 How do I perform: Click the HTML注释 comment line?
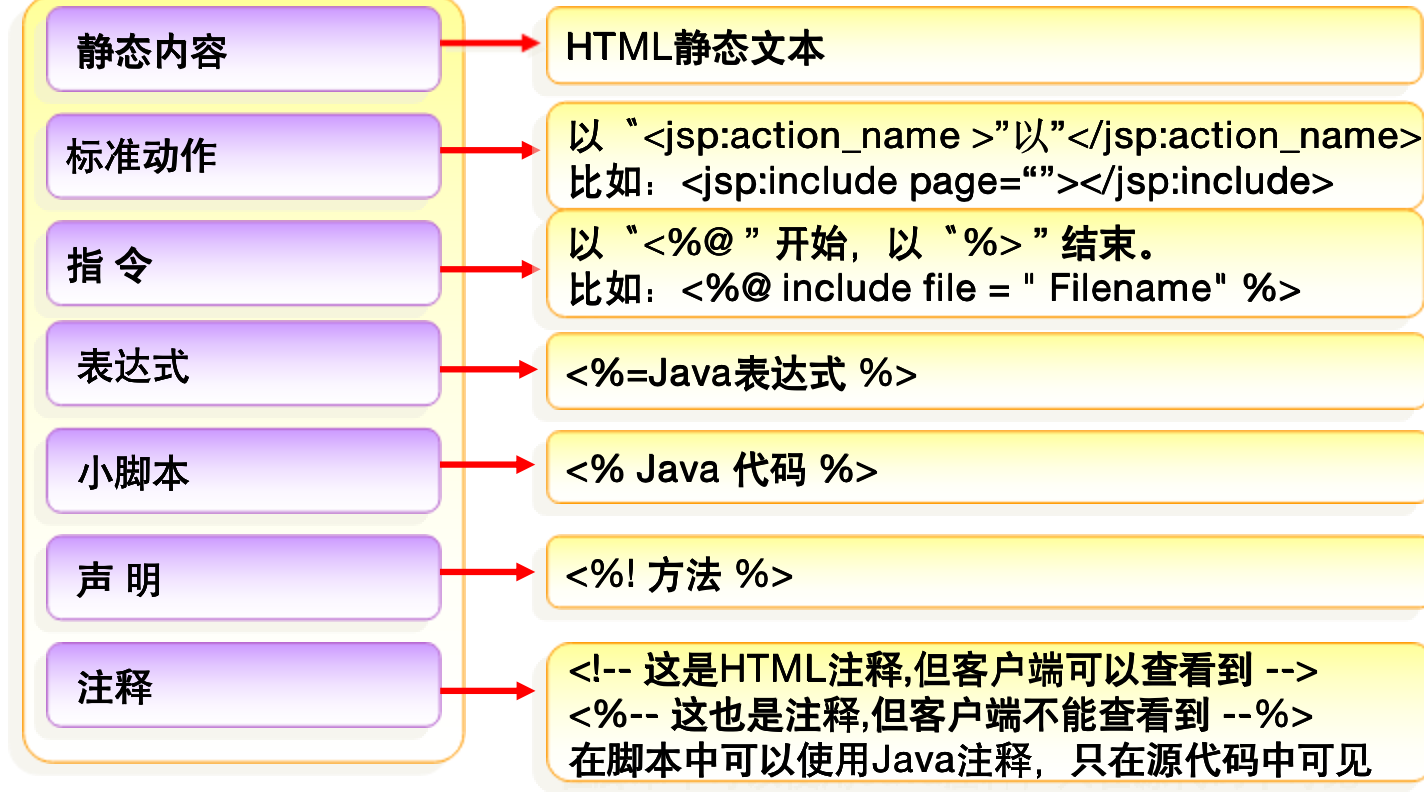[x=944, y=671]
